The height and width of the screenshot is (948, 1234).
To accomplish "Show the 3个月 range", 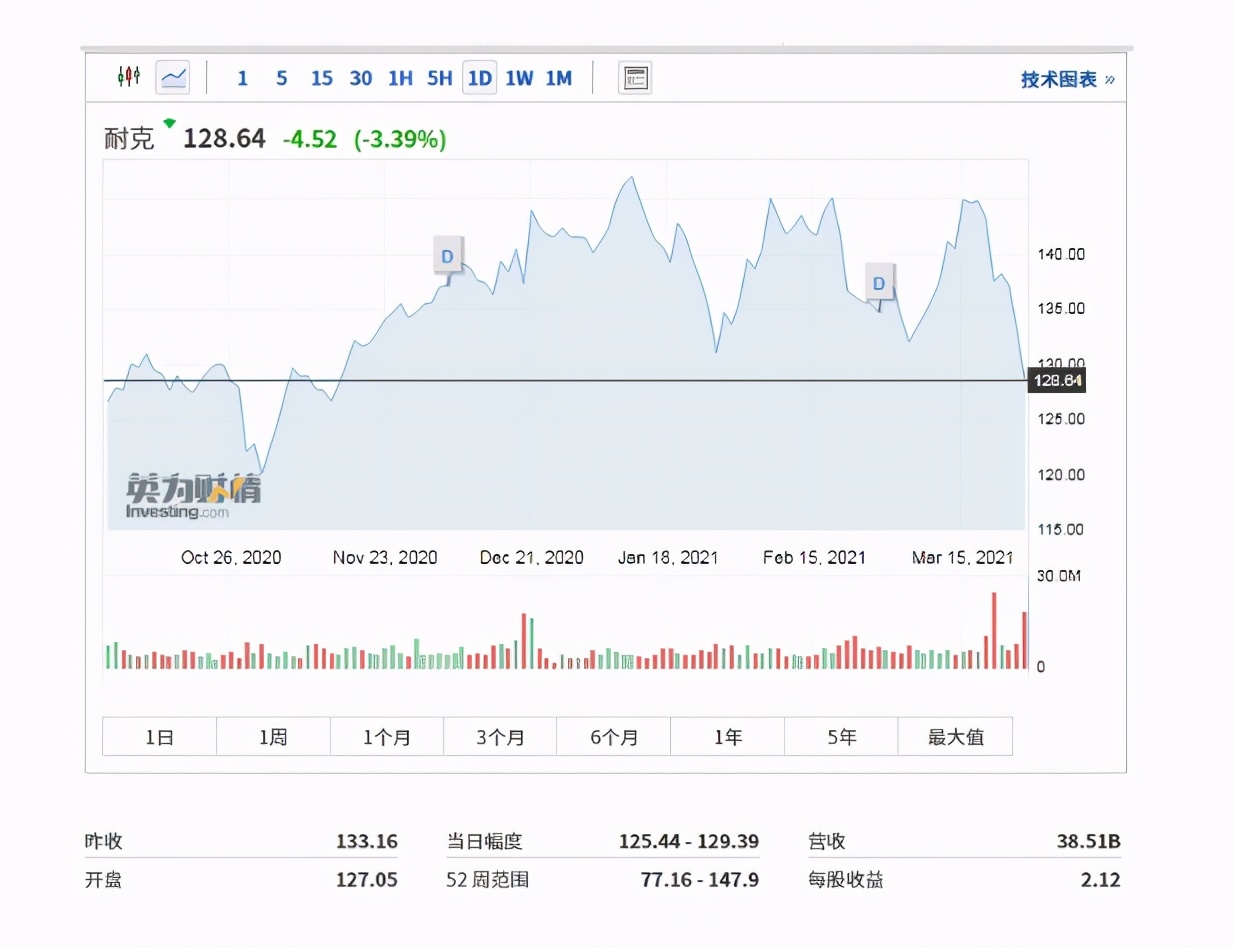I will pyautogui.click(x=500, y=737).
